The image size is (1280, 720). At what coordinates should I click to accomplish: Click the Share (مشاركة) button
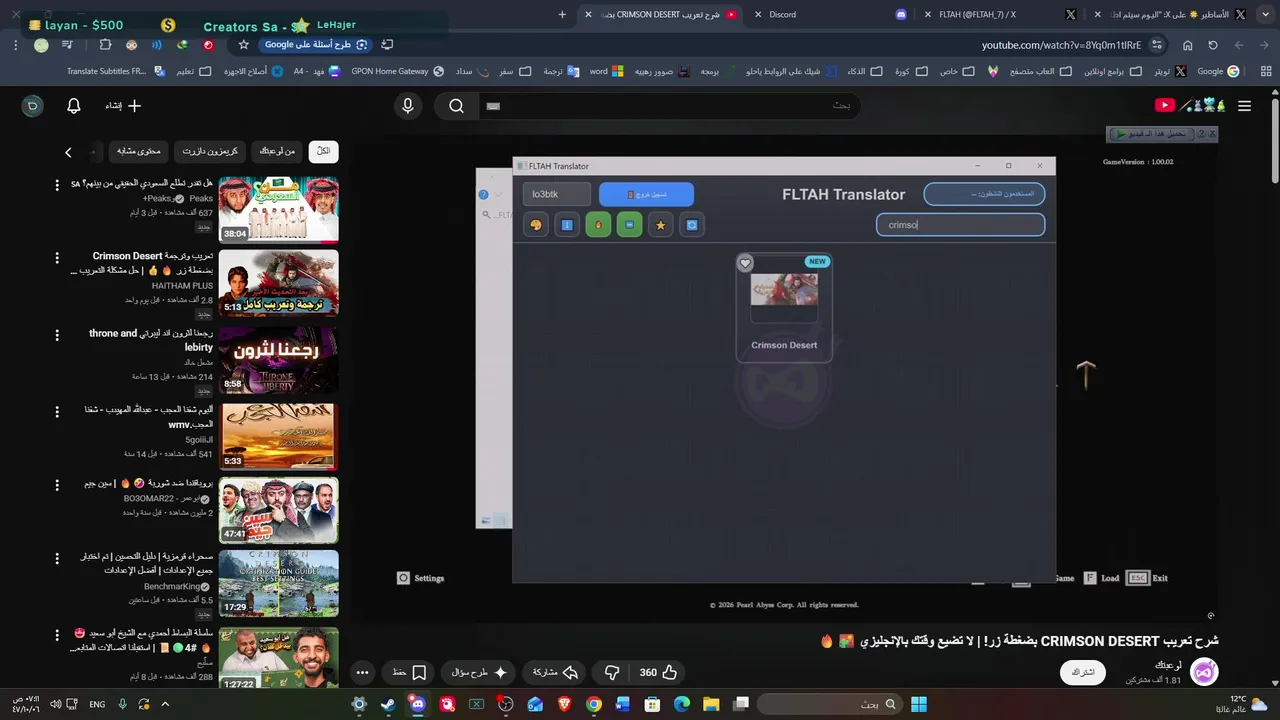[x=555, y=672]
